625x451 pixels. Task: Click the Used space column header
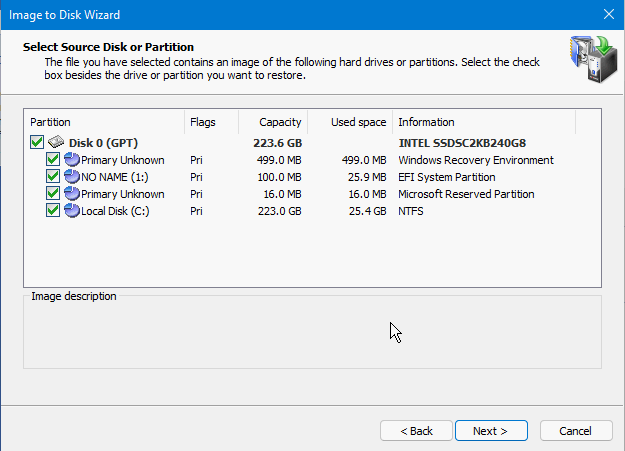click(x=350, y=122)
